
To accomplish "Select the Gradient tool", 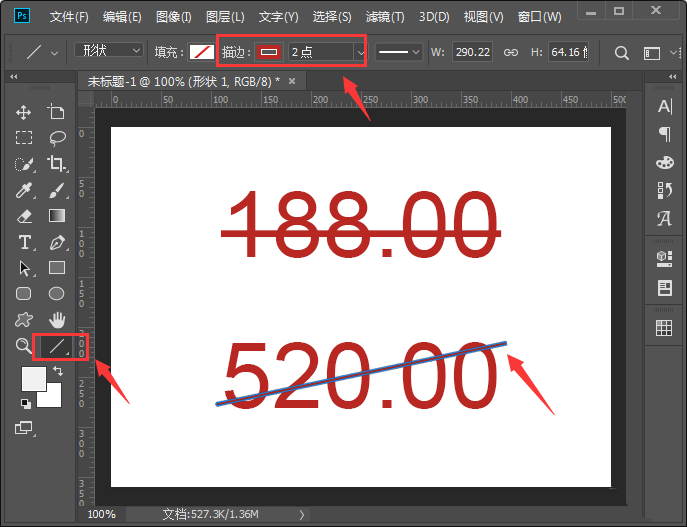I will pyautogui.click(x=57, y=216).
